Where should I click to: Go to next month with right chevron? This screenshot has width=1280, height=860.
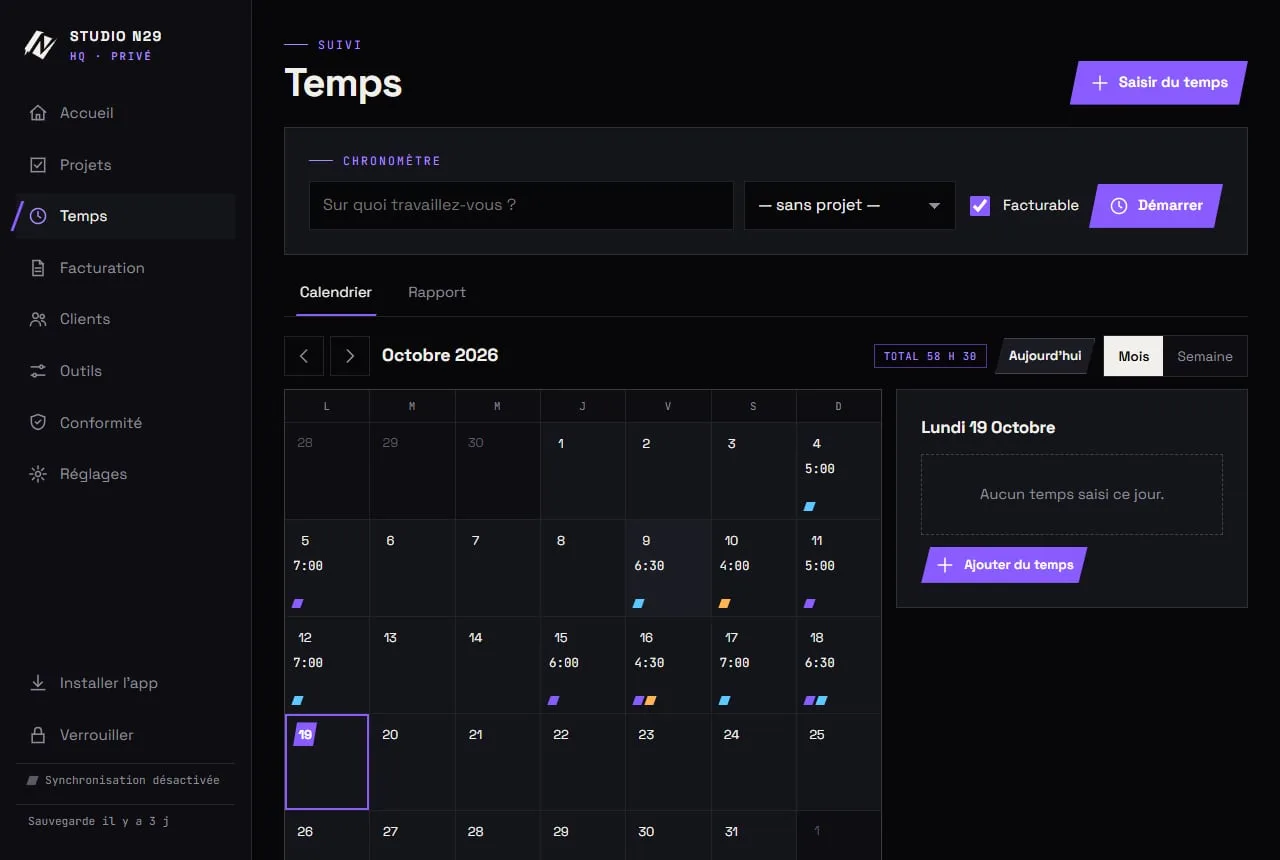[x=350, y=356]
